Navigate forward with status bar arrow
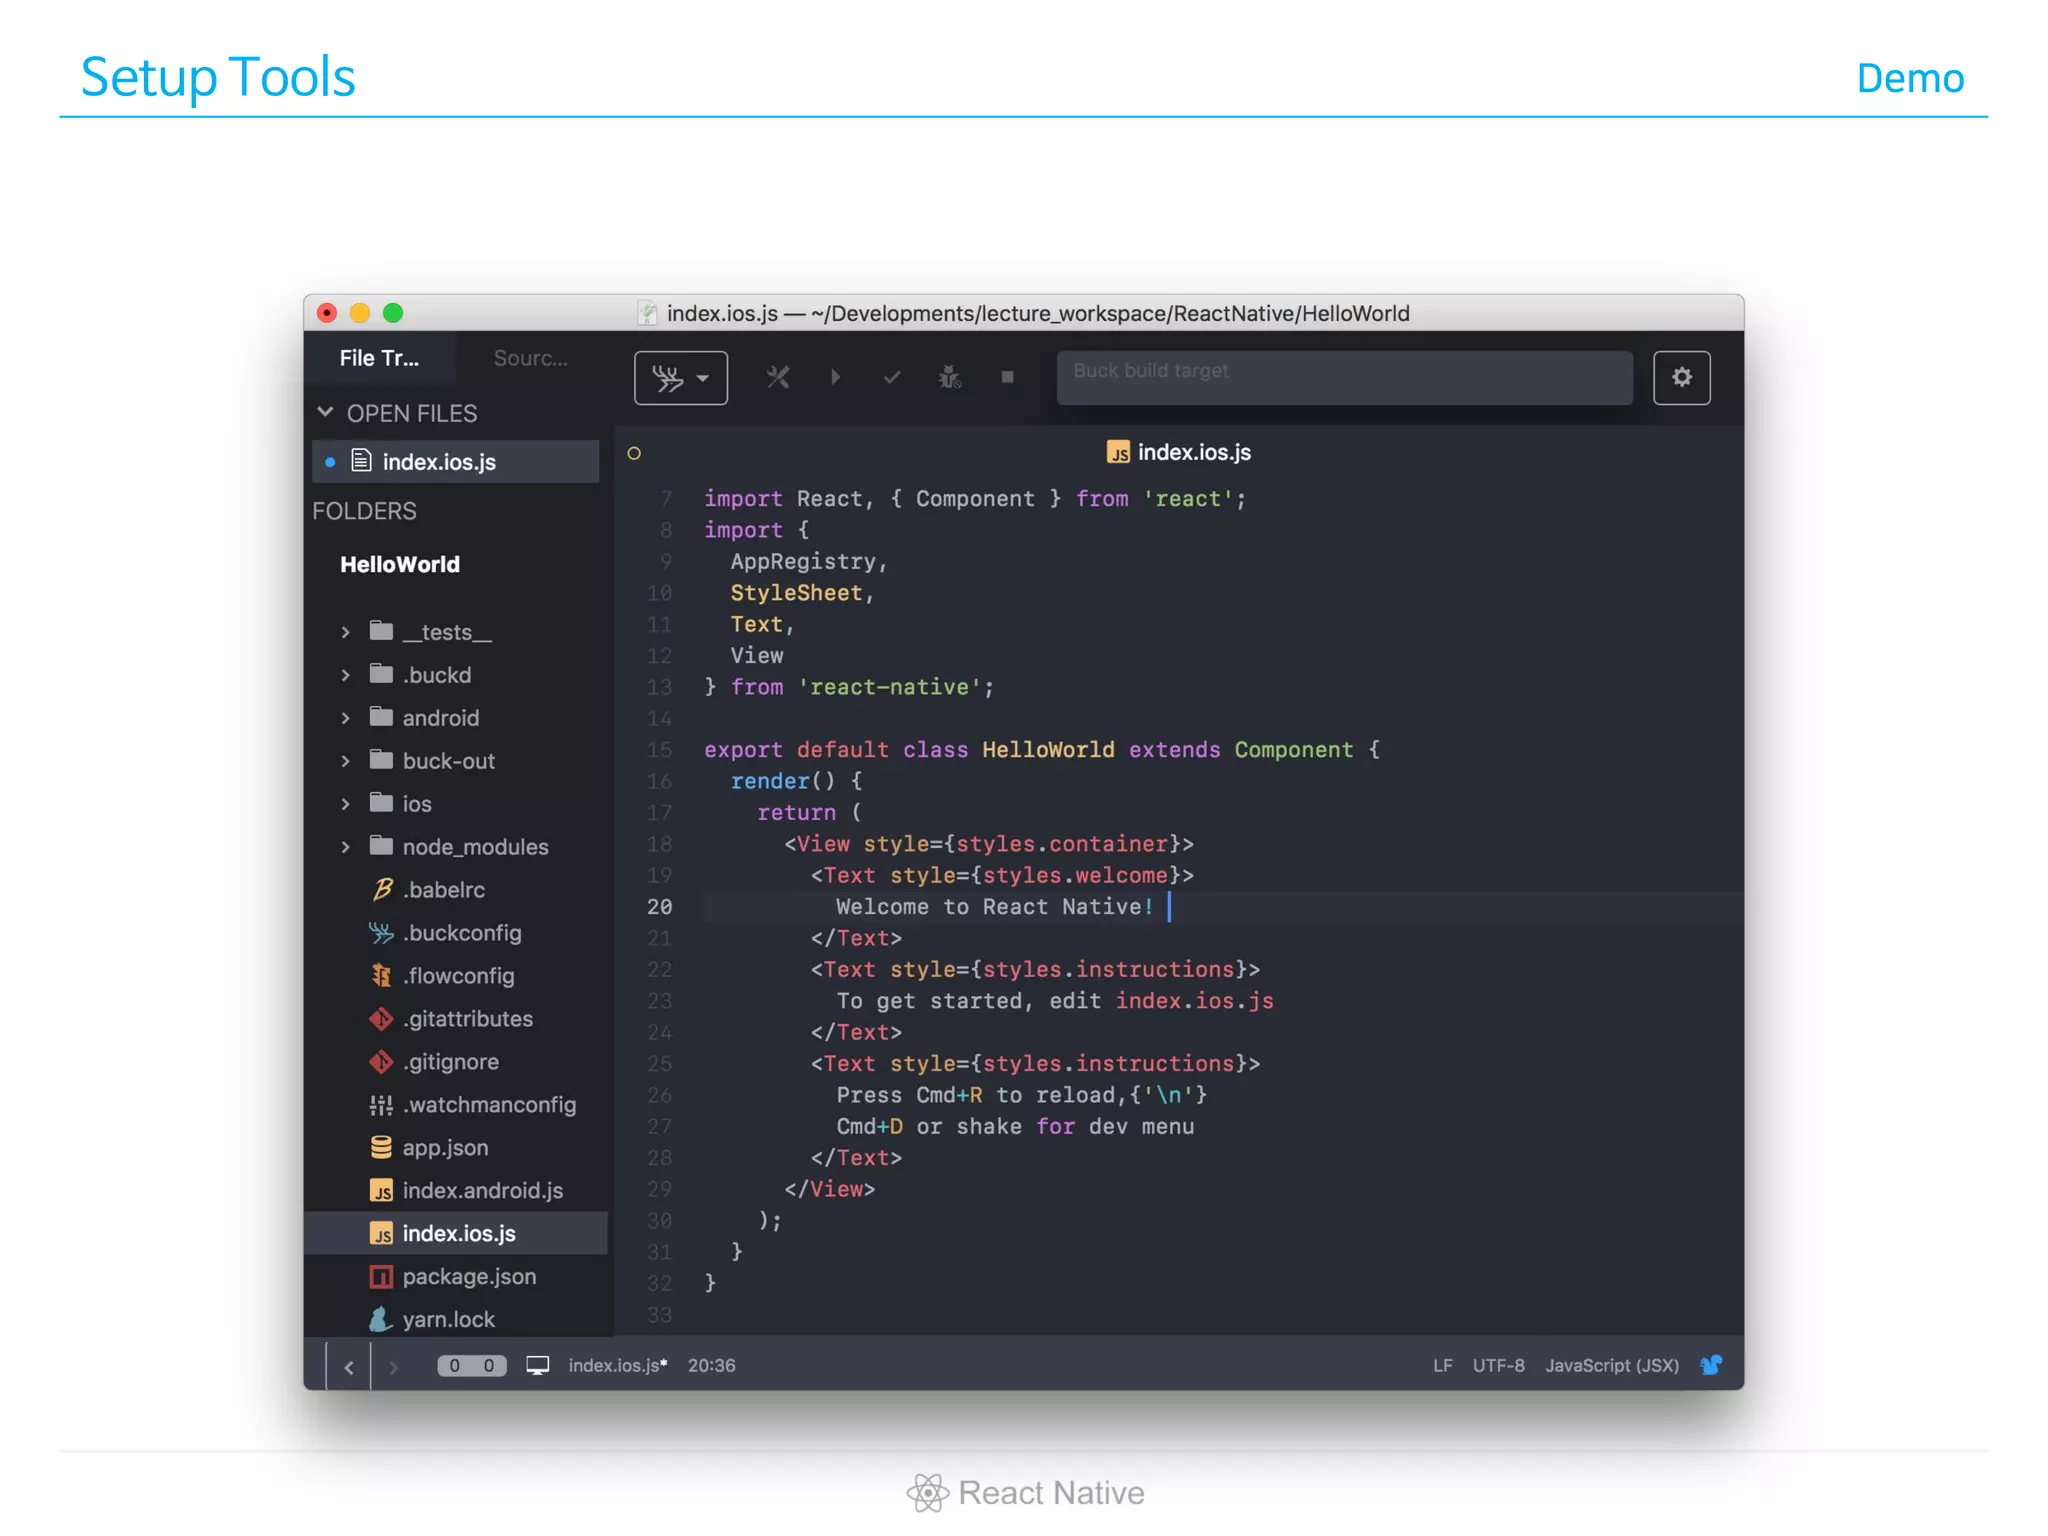 click(x=393, y=1366)
